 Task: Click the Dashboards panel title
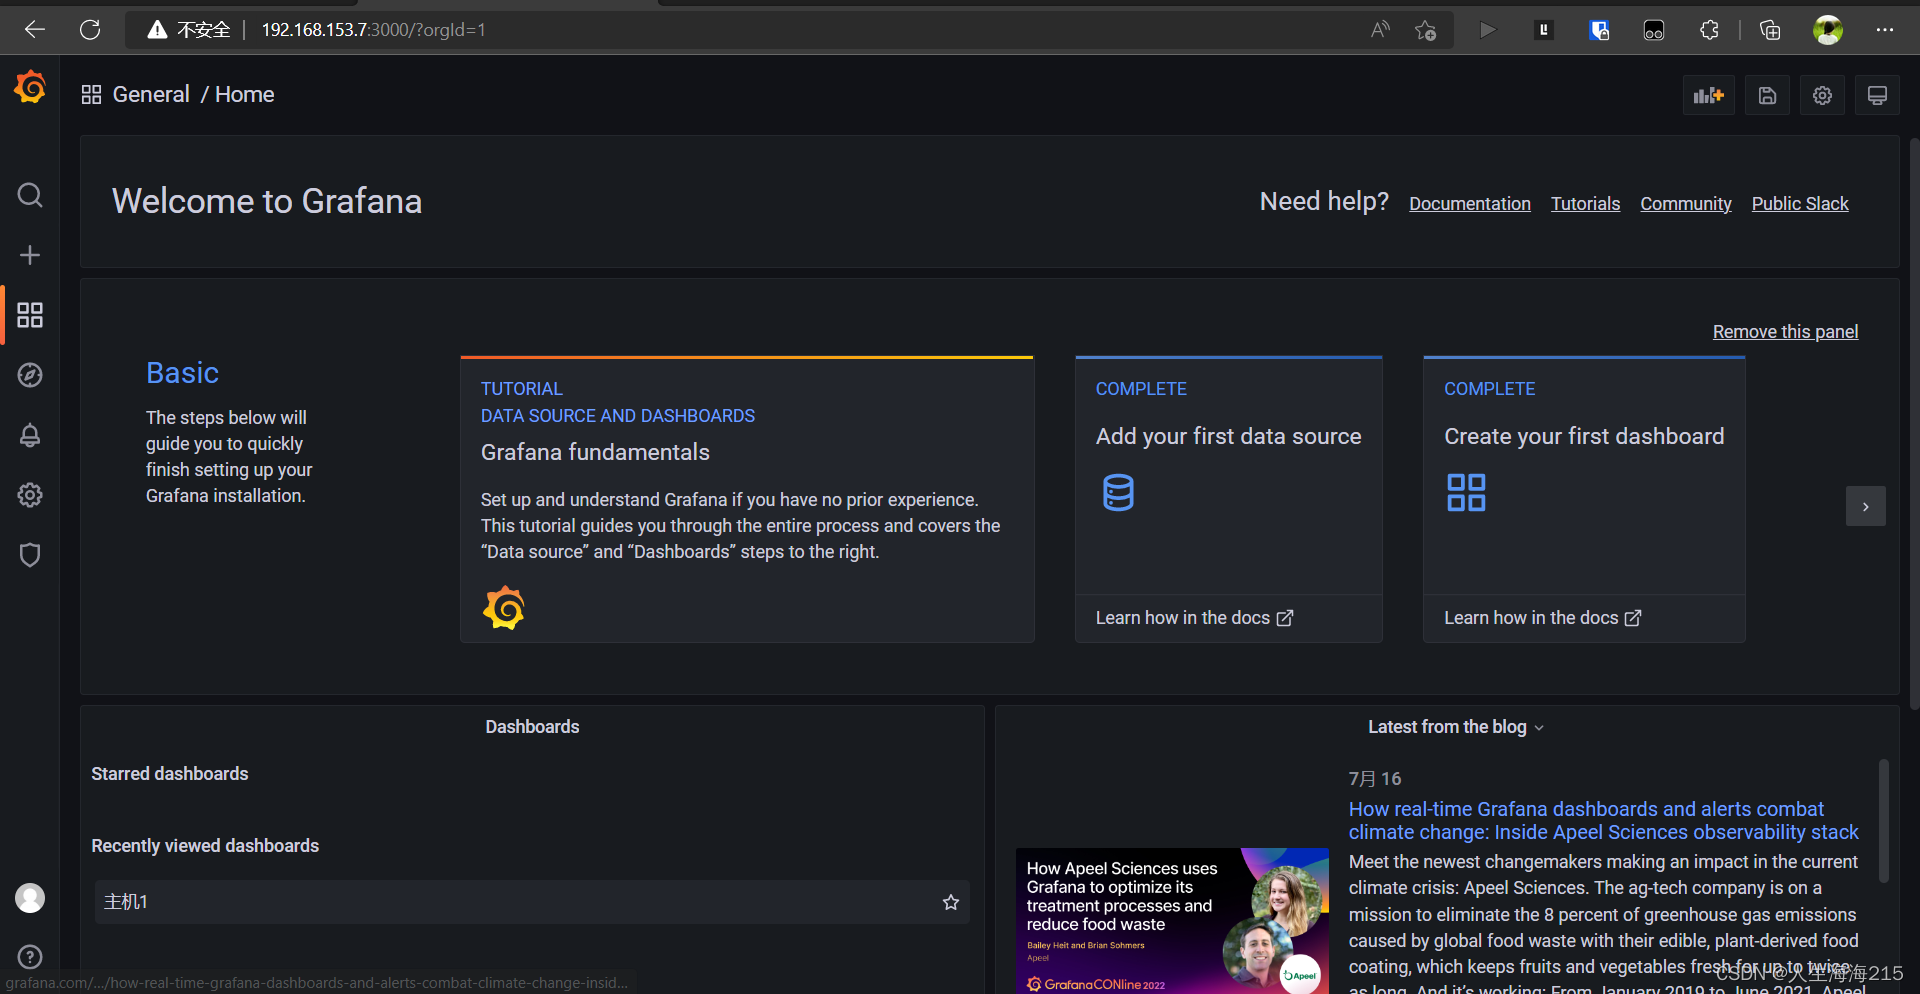pos(532,727)
